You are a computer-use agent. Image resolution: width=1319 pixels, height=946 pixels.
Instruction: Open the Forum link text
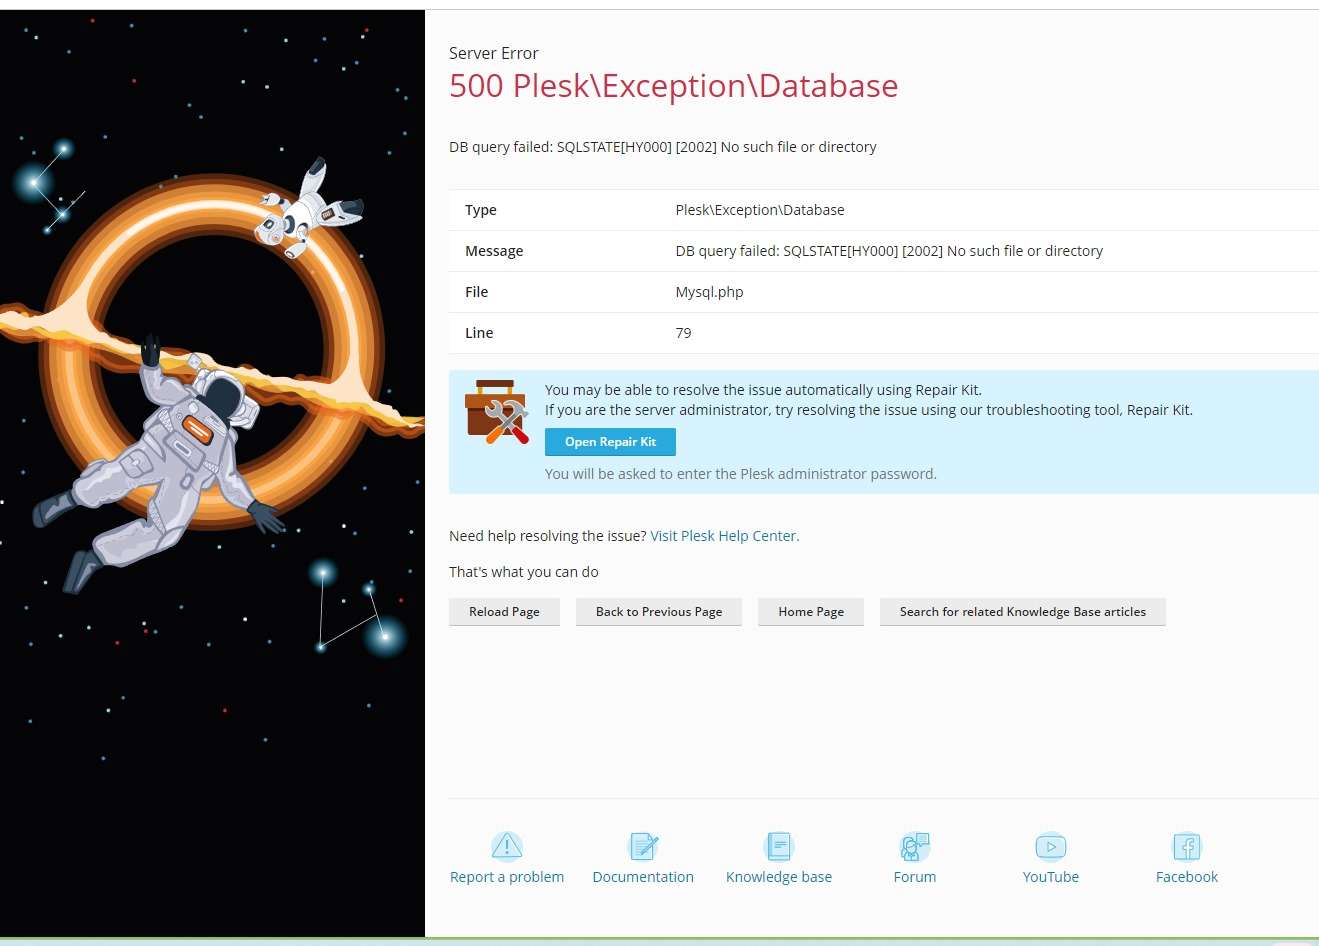pos(915,877)
